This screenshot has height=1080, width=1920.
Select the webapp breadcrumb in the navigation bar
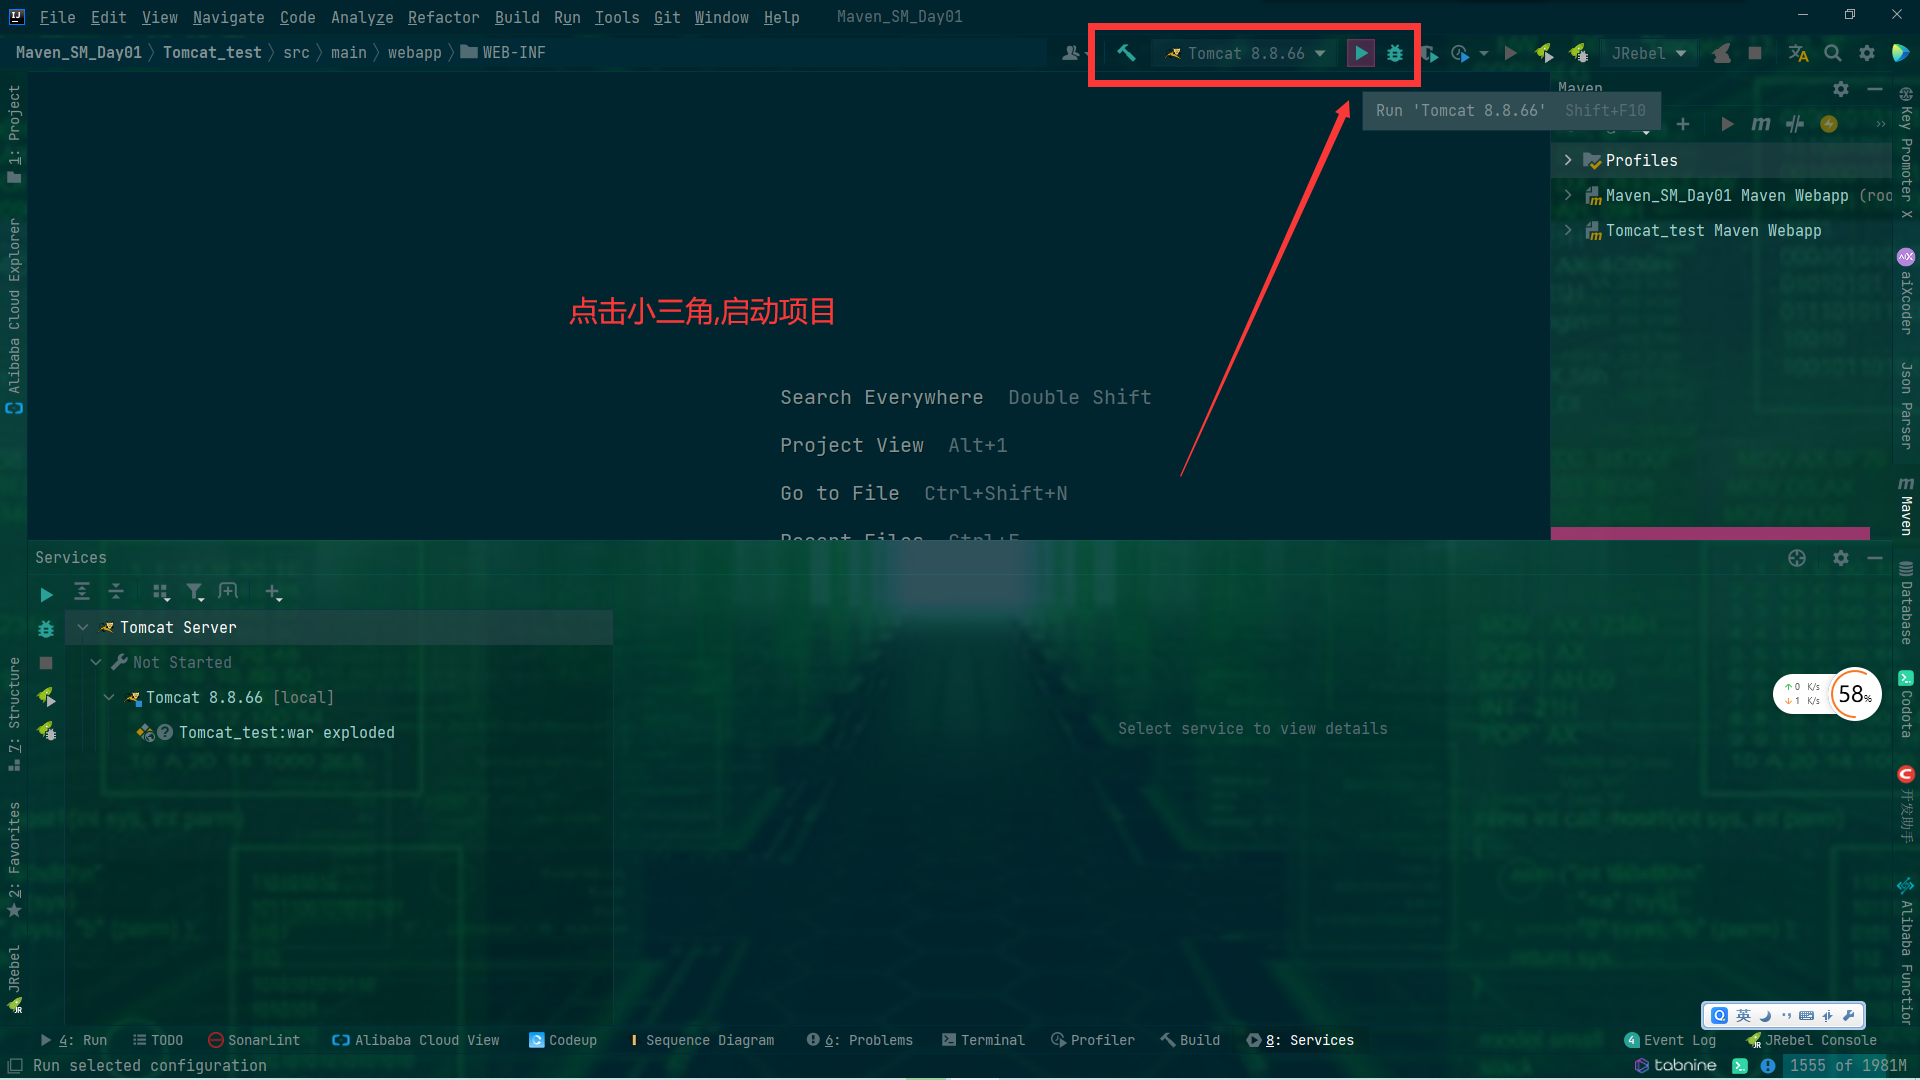coord(414,52)
